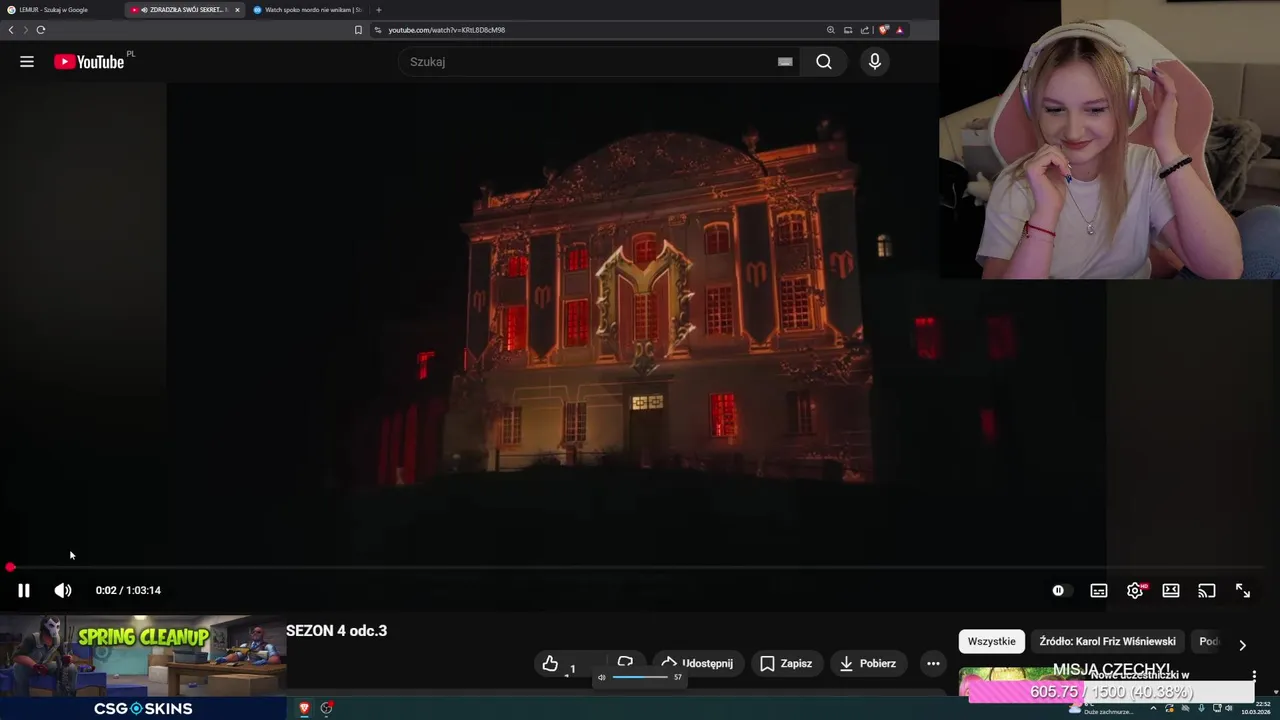The width and height of the screenshot is (1280, 720).
Task: Save the video with the Zapisz button
Action: (x=786, y=663)
